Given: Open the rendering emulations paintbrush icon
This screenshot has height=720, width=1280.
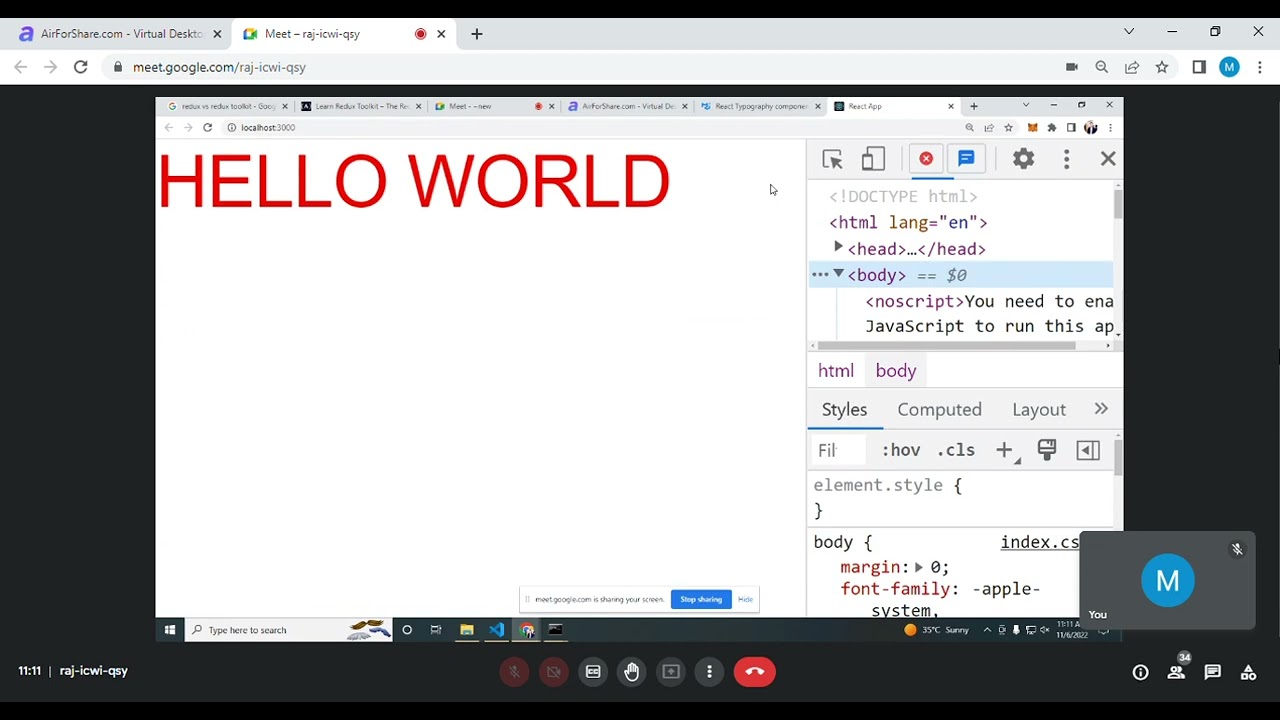Looking at the screenshot, I should (1047, 450).
